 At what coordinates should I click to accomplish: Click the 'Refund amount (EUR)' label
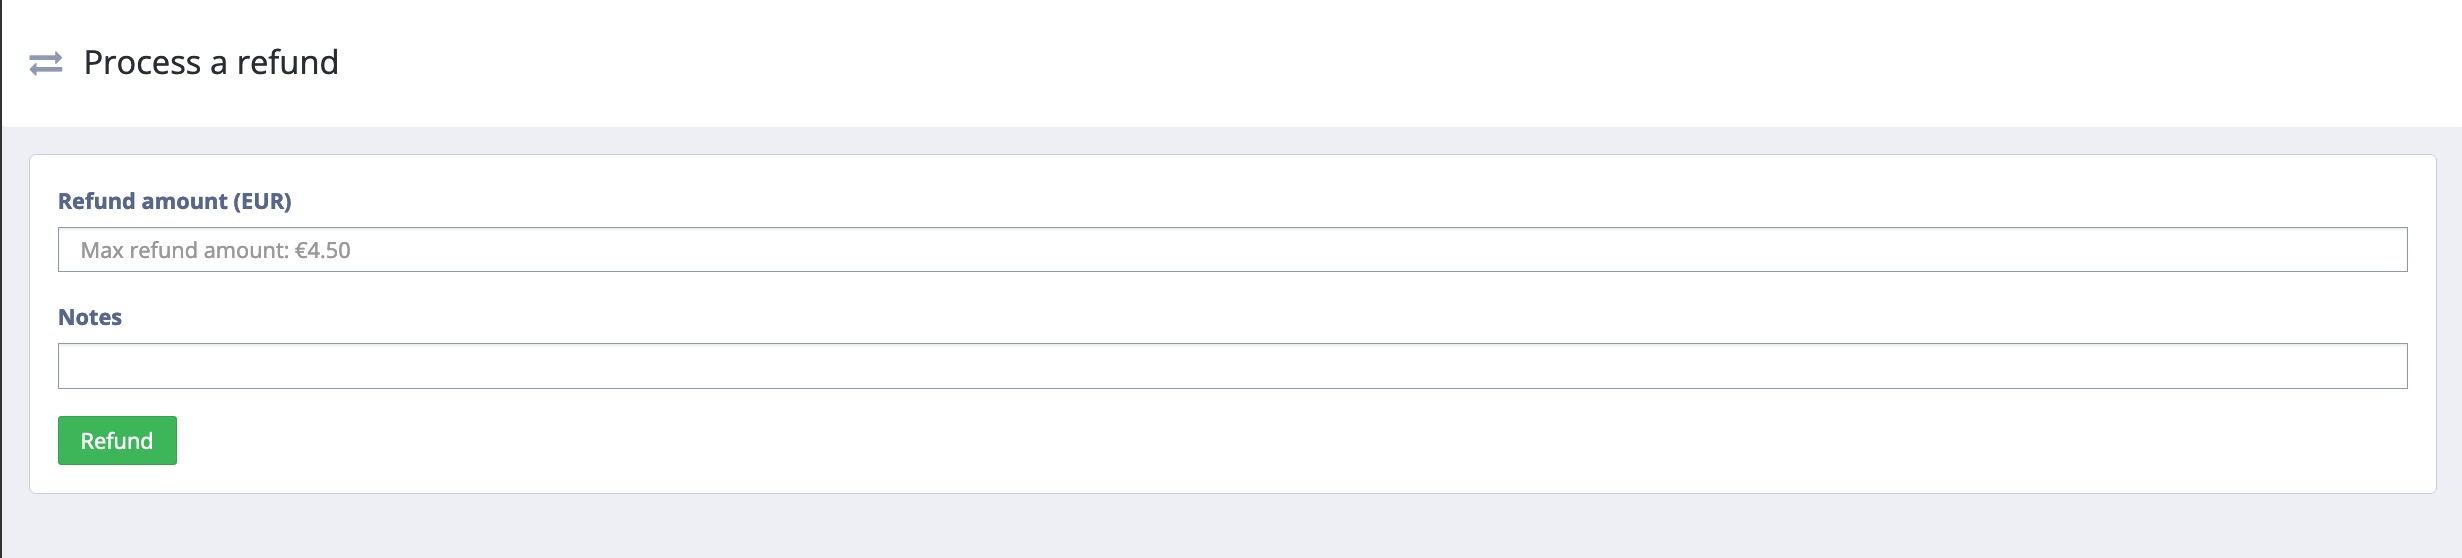click(x=175, y=201)
